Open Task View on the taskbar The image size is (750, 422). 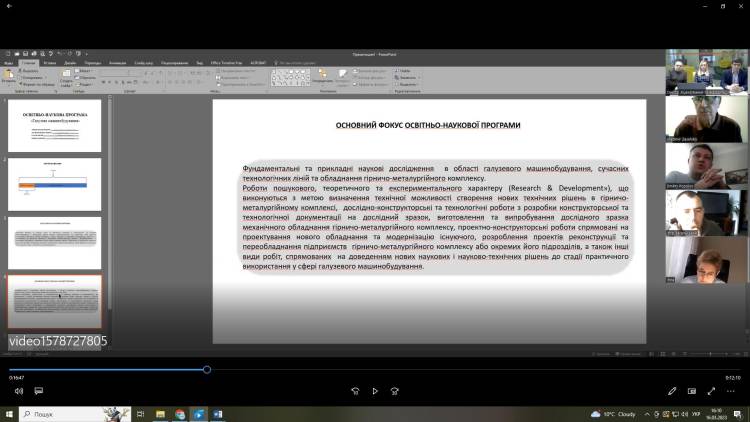[140, 414]
